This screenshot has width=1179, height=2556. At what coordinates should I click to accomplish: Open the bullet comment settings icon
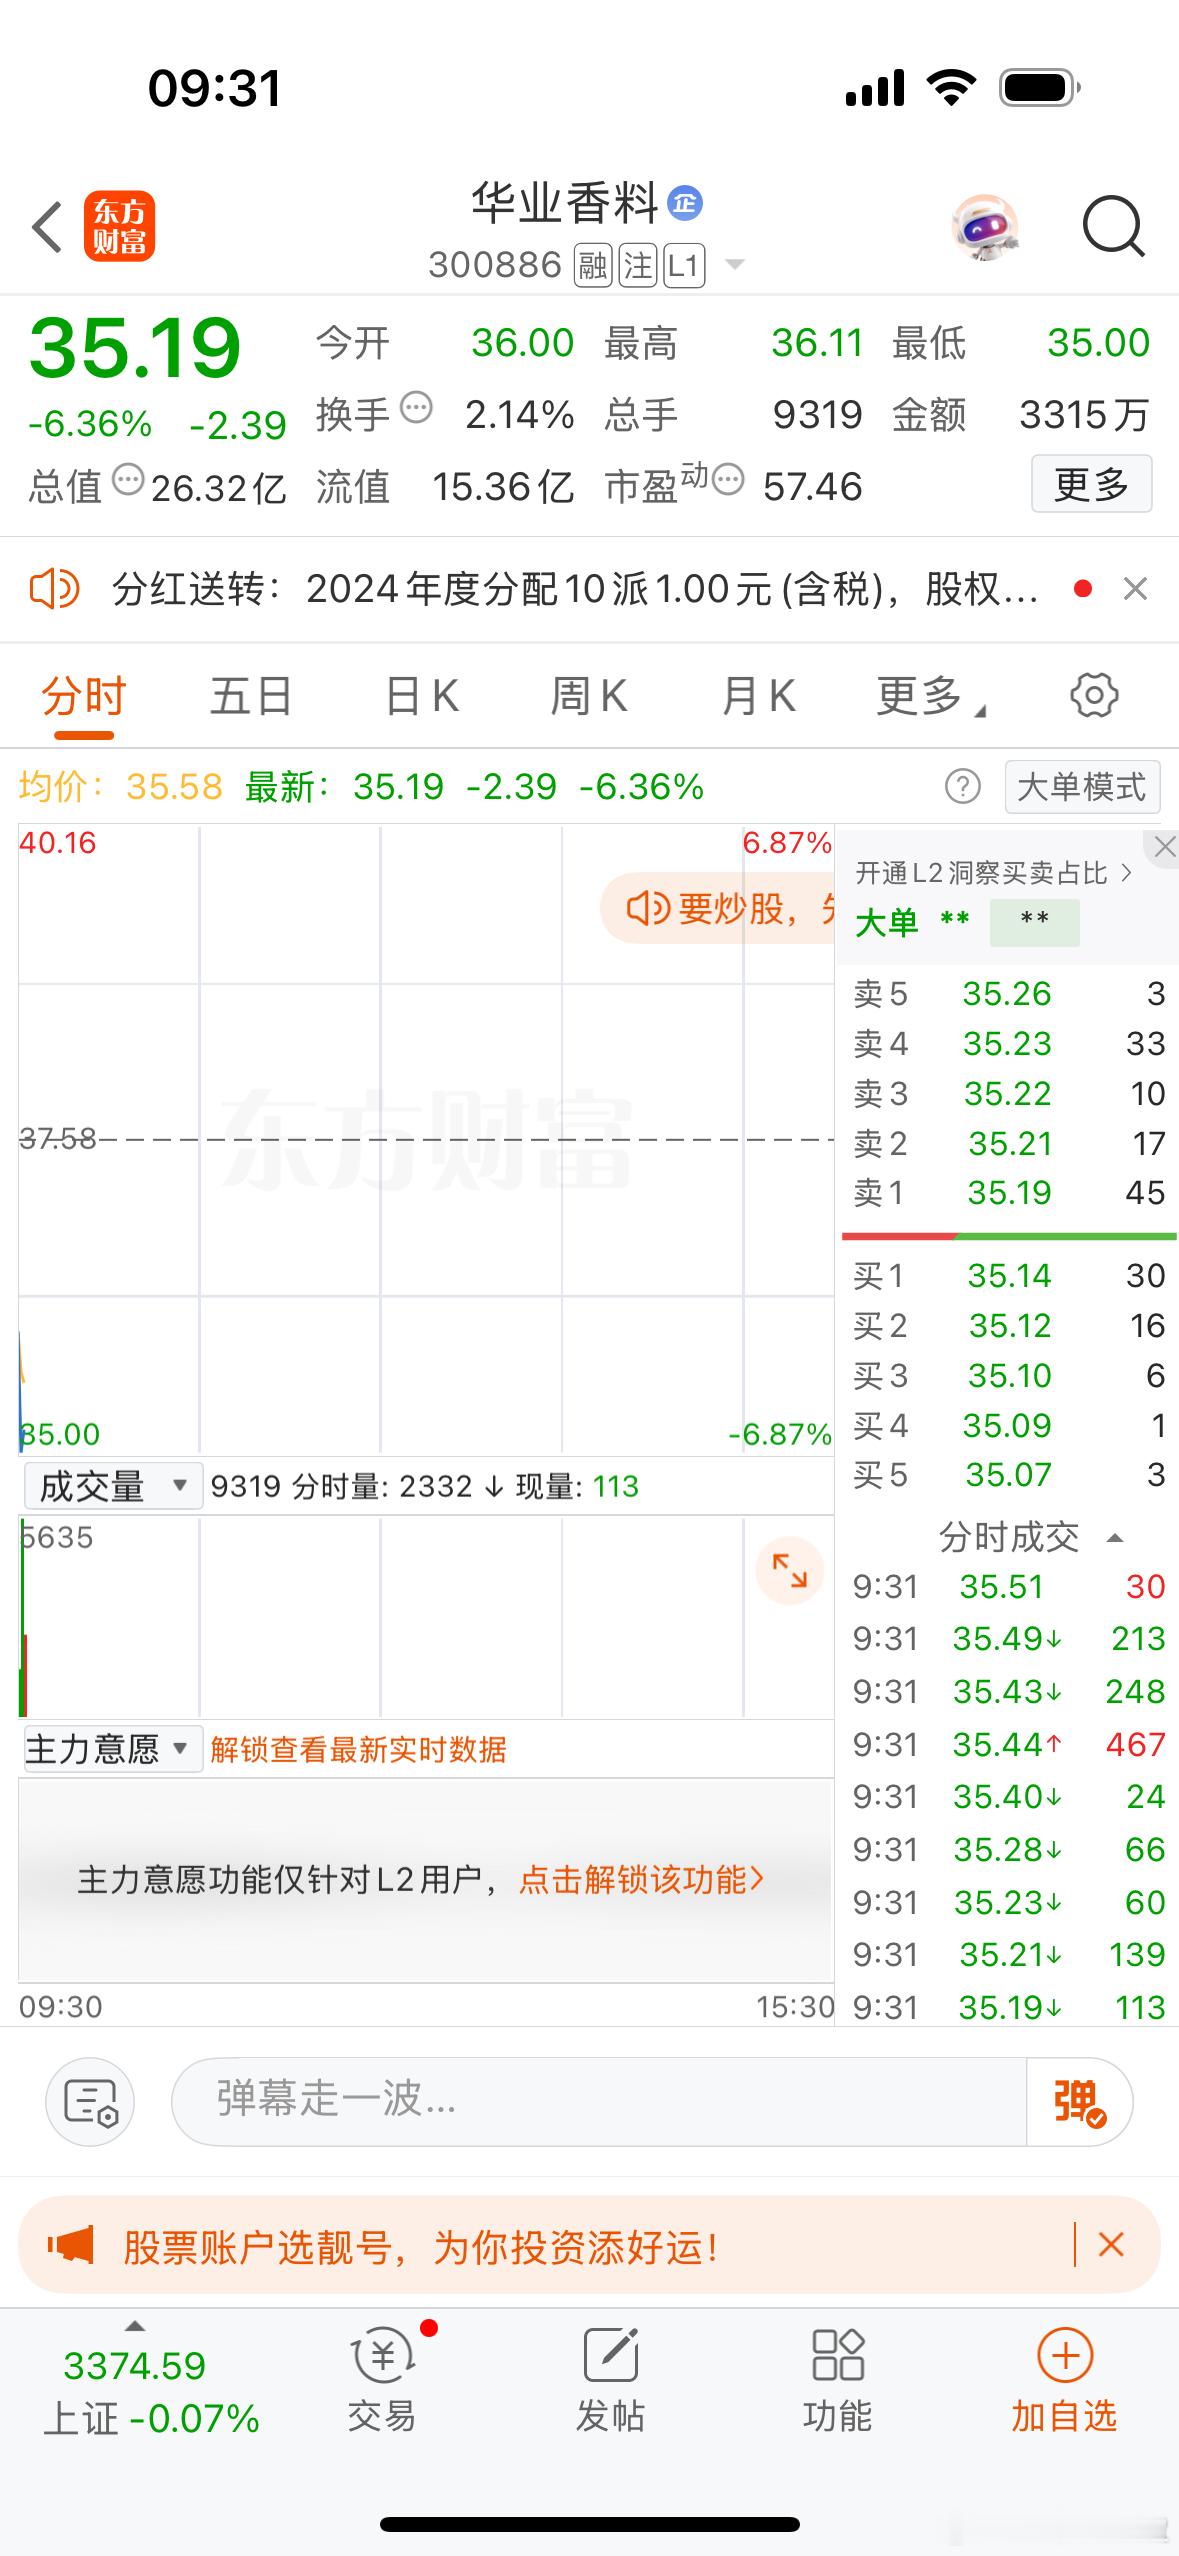pos(90,2101)
